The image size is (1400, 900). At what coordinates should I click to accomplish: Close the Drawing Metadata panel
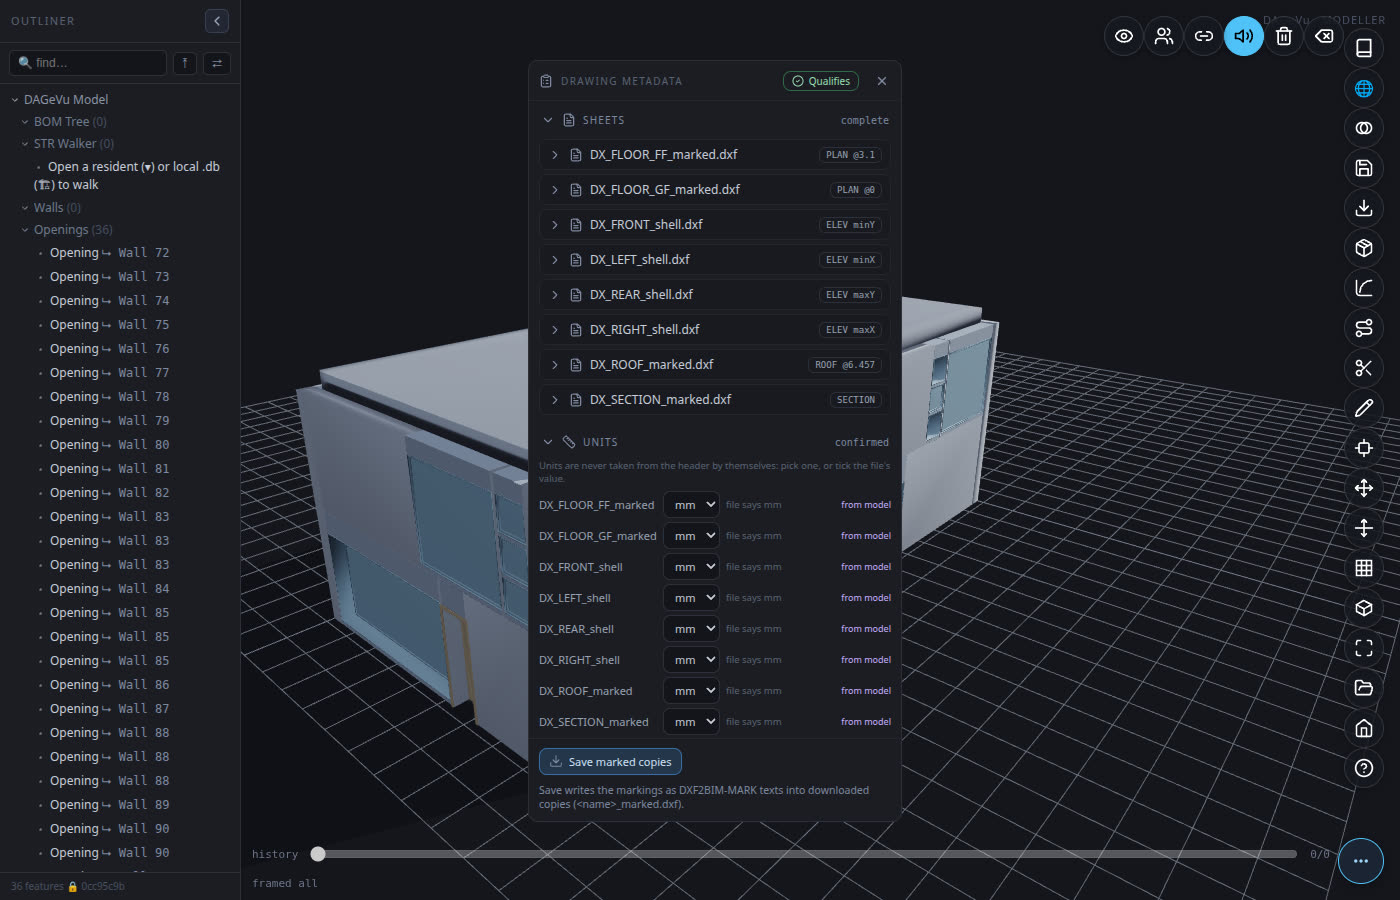pos(881,81)
